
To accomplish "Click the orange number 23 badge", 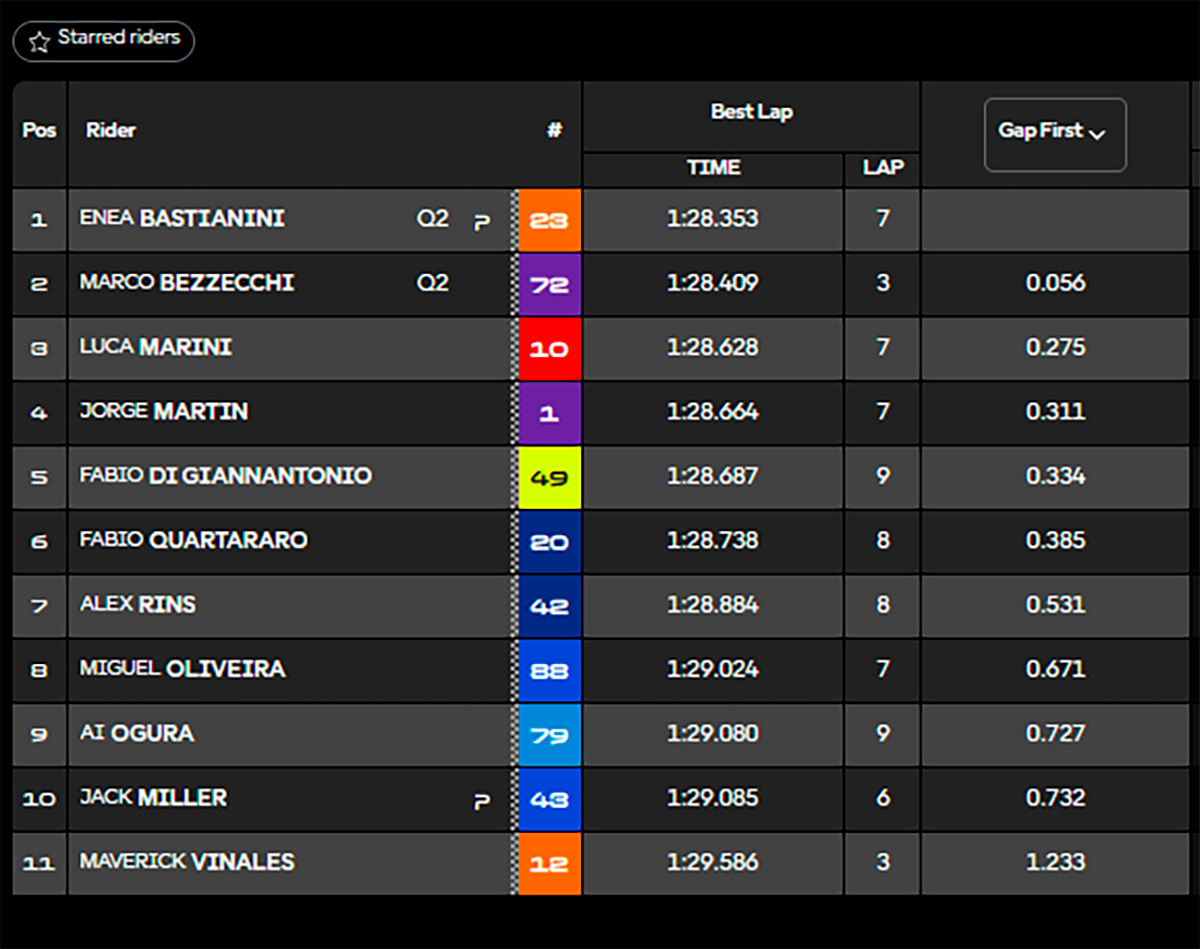I will [549, 219].
